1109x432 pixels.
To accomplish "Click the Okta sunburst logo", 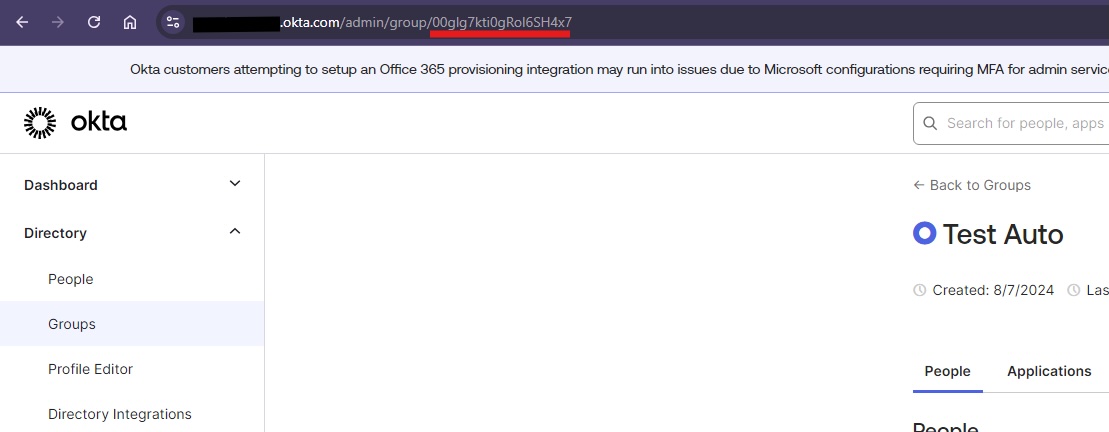I will [40, 123].
